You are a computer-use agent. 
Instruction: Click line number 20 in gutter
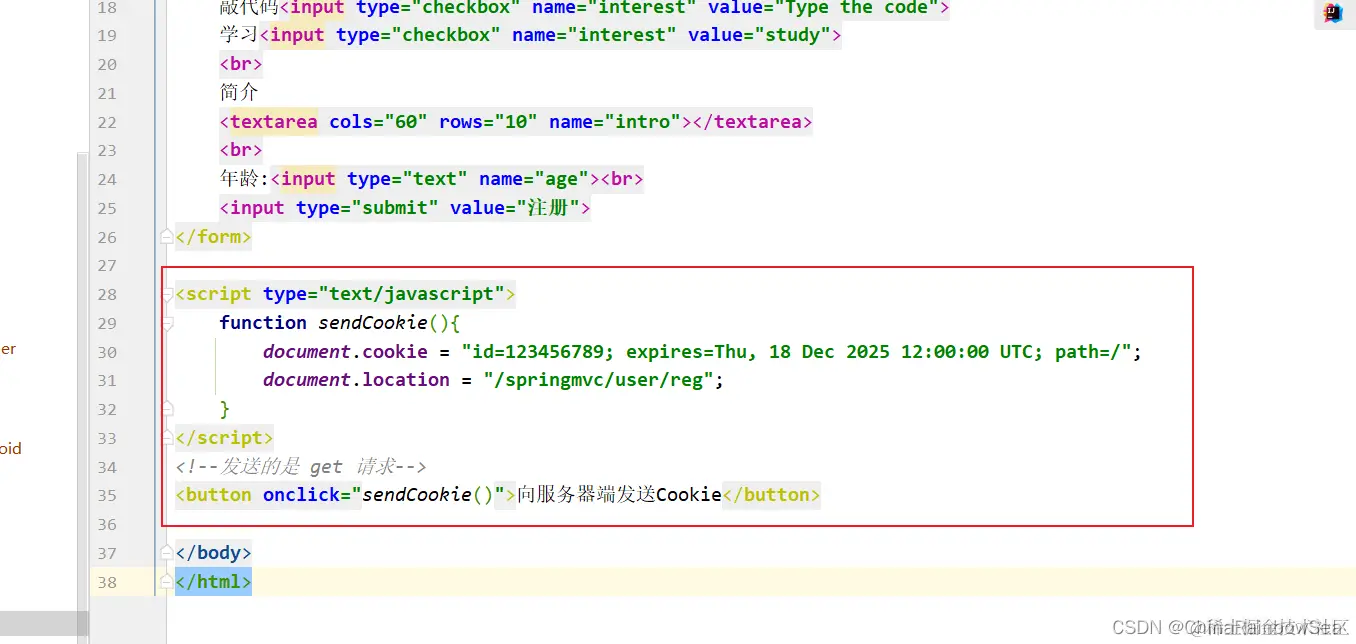coord(106,65)
